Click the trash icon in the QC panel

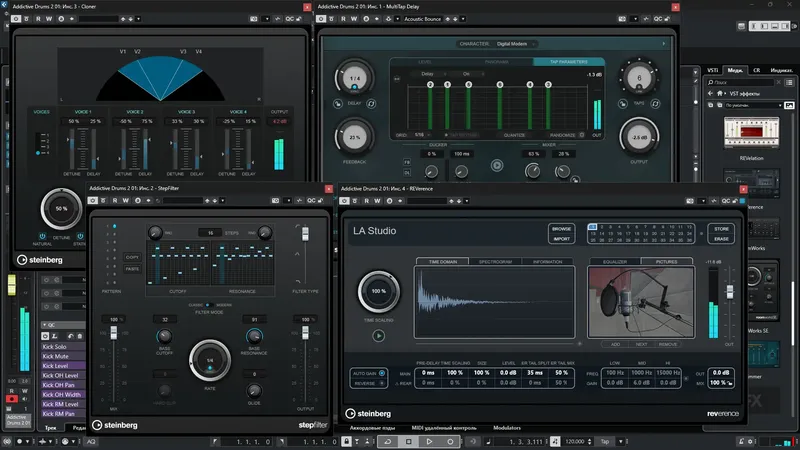point(80,336)
